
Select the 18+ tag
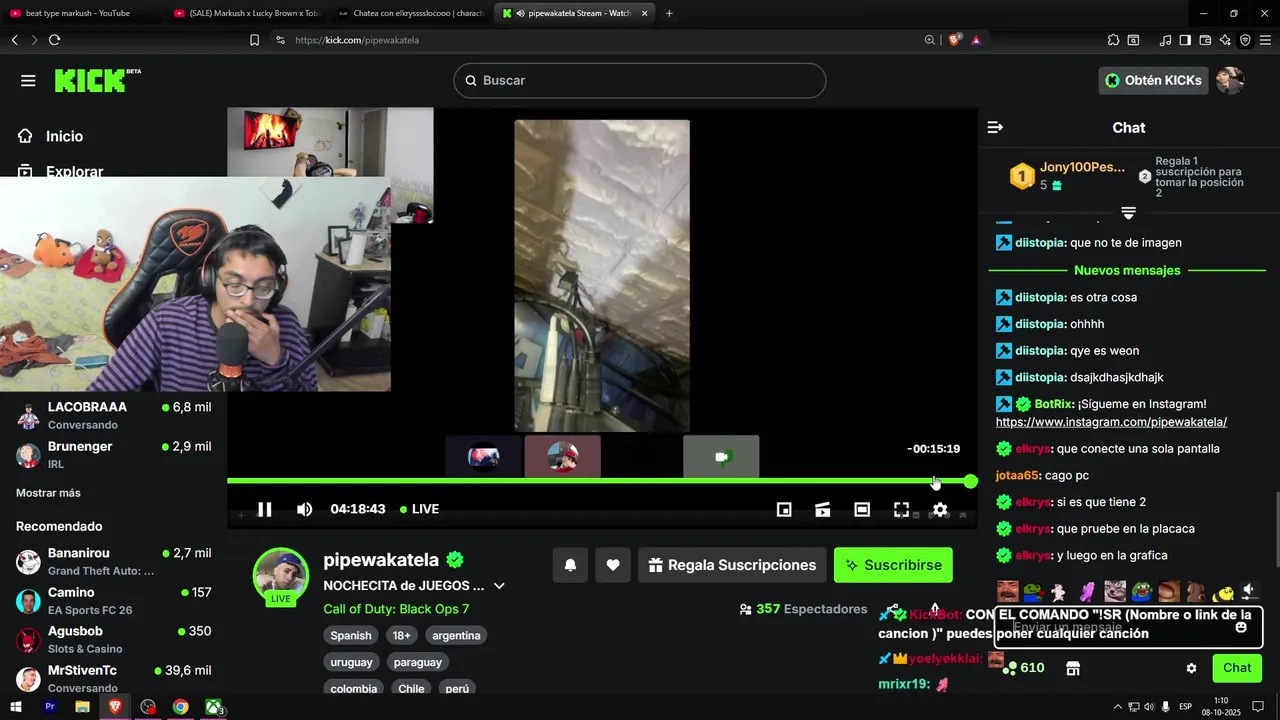pos(401,636)
